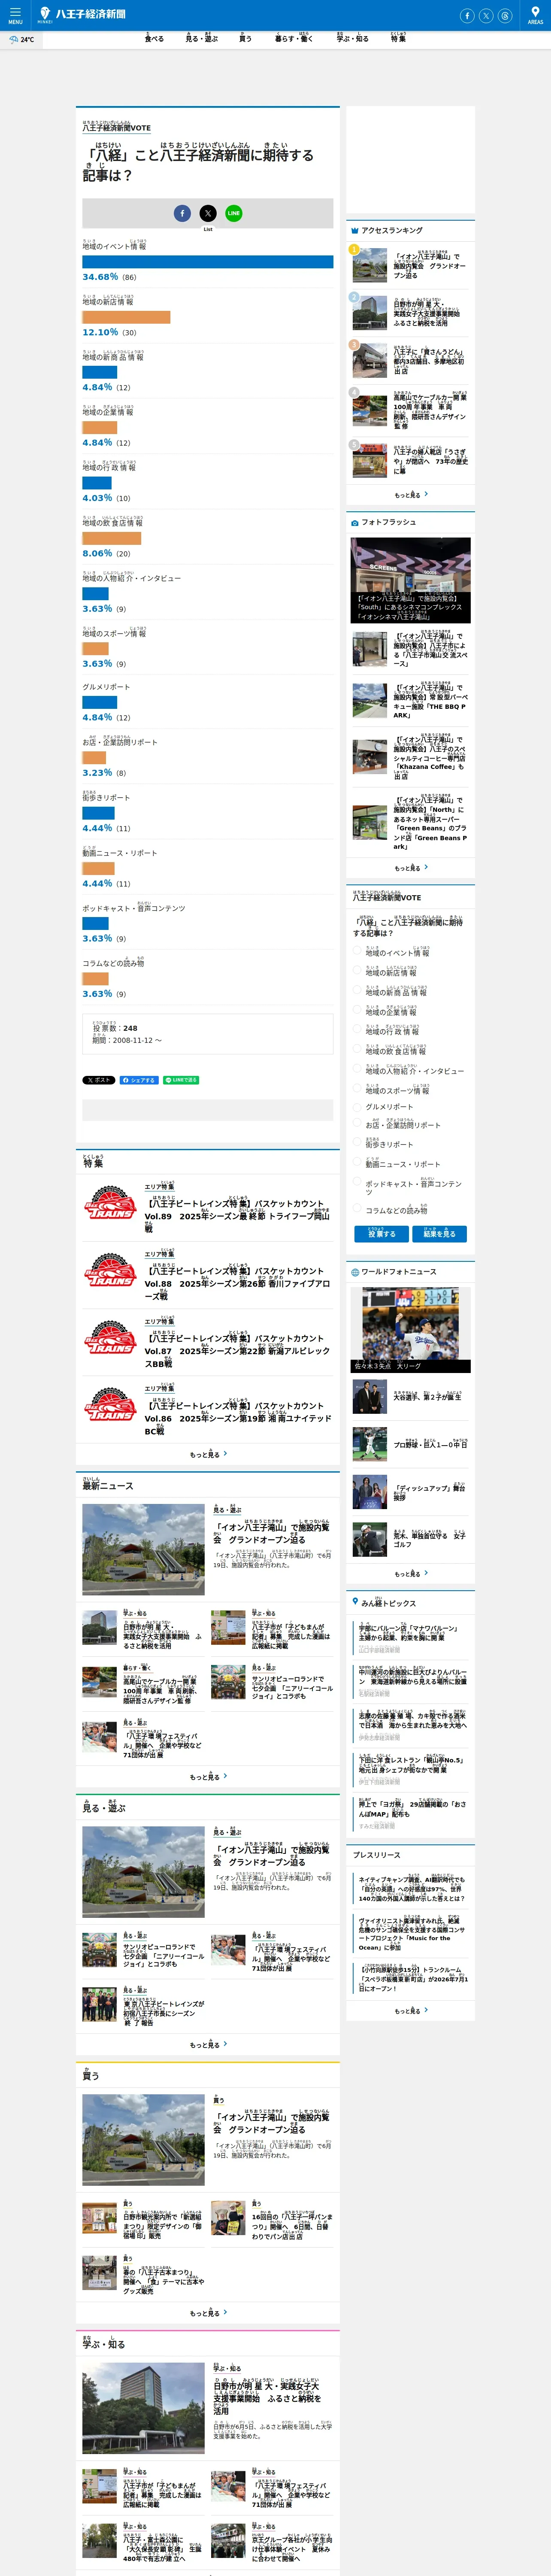
Task: Expand もっと見る under the 買う section
Action: pos(208,2313)
